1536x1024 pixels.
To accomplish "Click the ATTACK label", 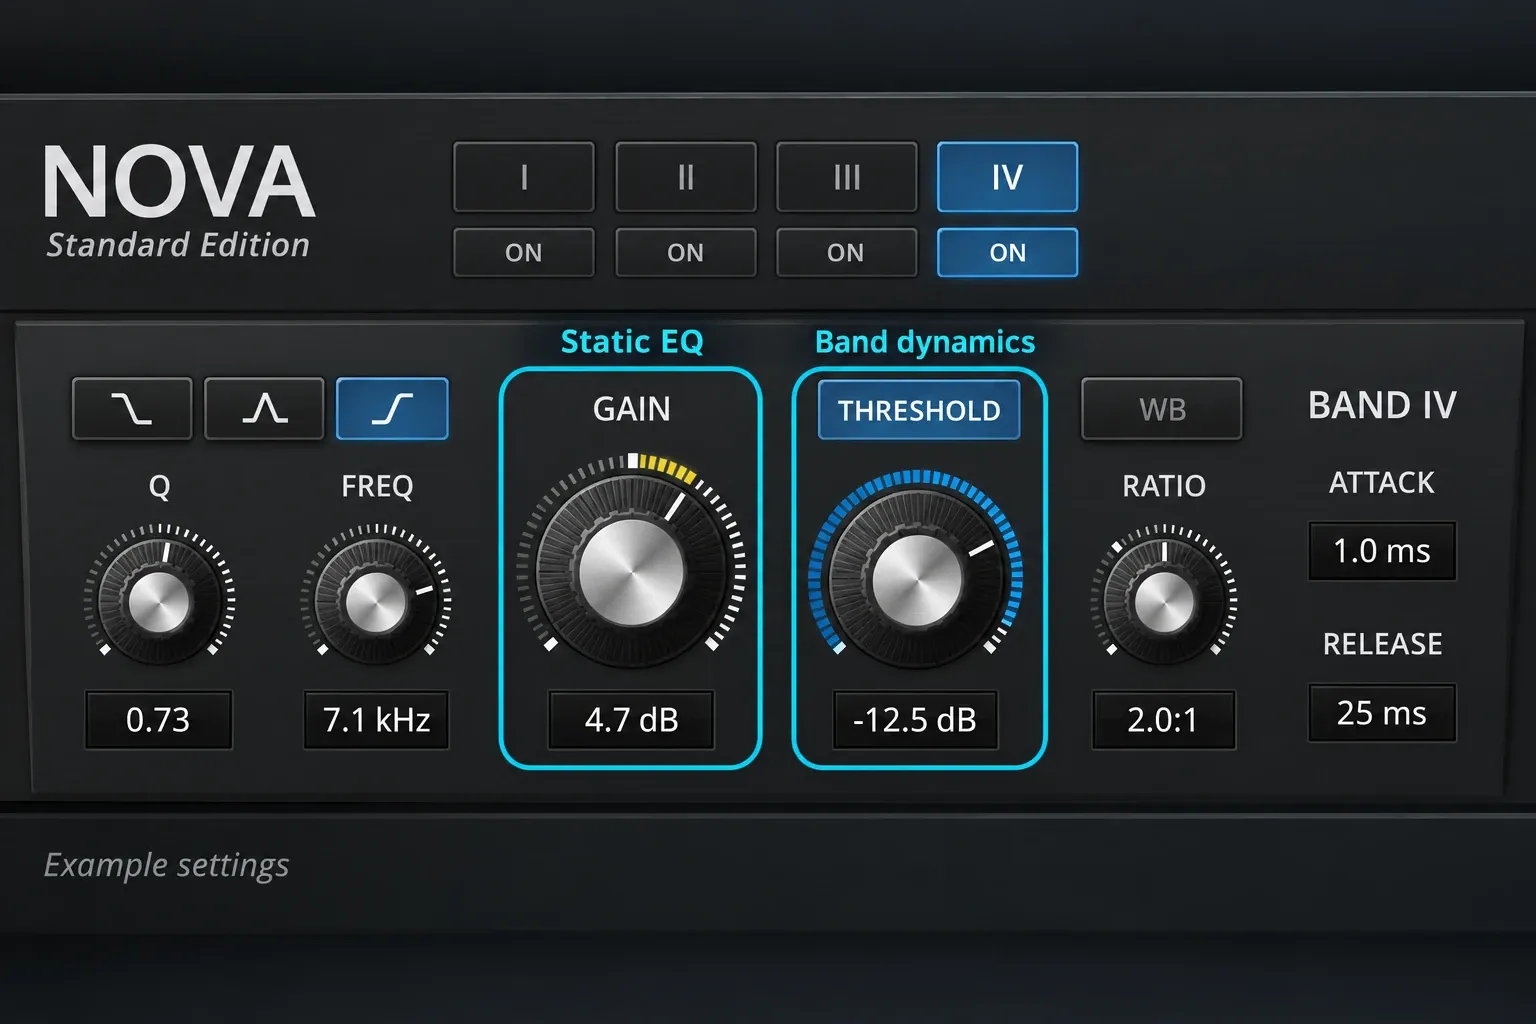I will point(1382,483).
